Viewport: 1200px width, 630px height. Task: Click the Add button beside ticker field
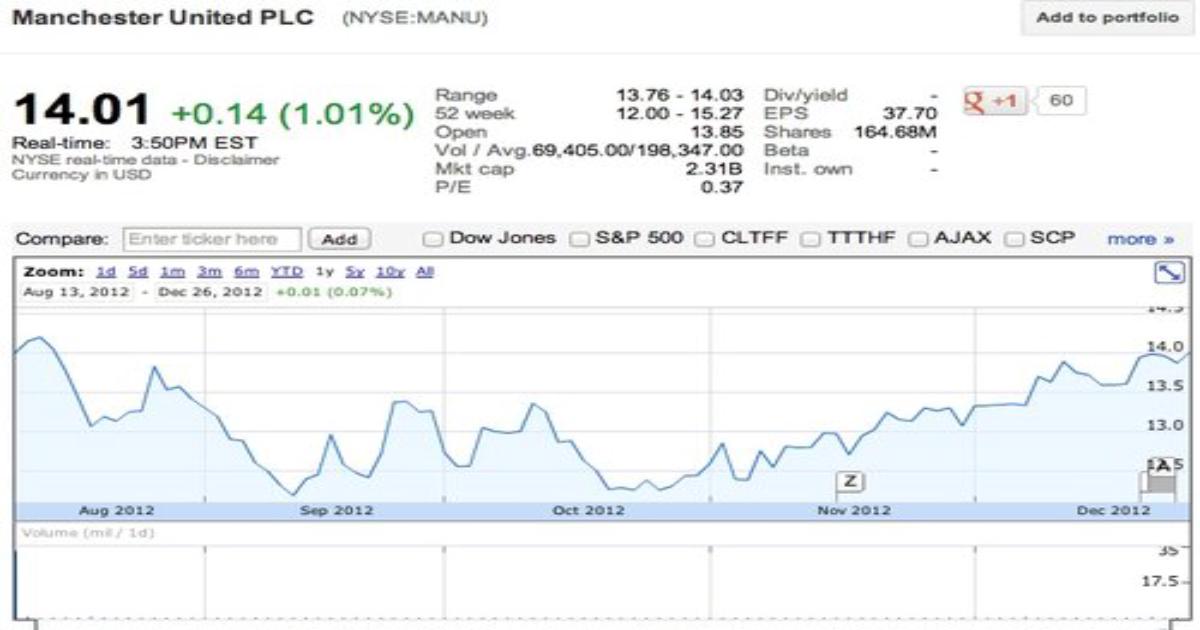coord(340,240)
